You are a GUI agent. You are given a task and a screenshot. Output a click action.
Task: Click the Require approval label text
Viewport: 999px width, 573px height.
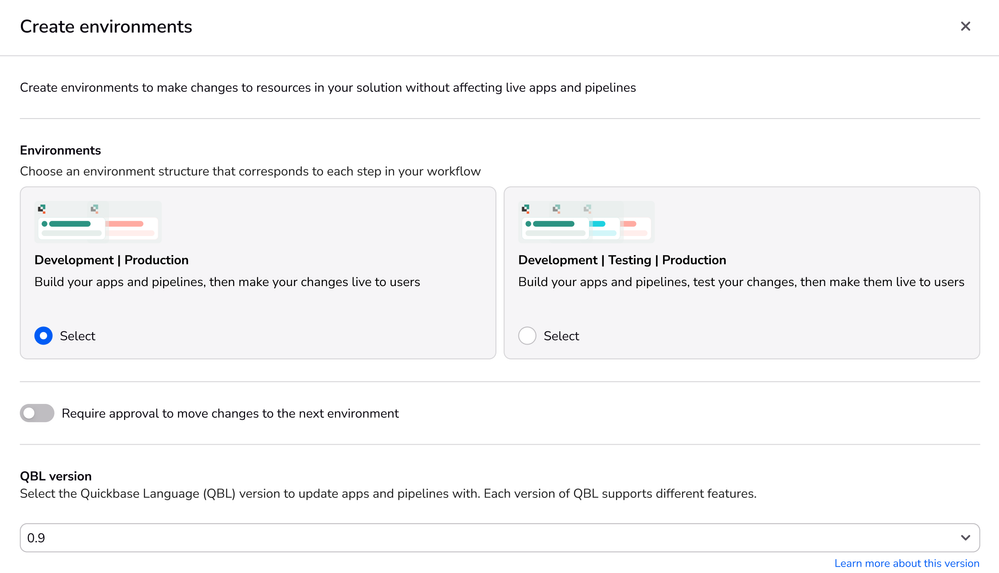point(230,413)
